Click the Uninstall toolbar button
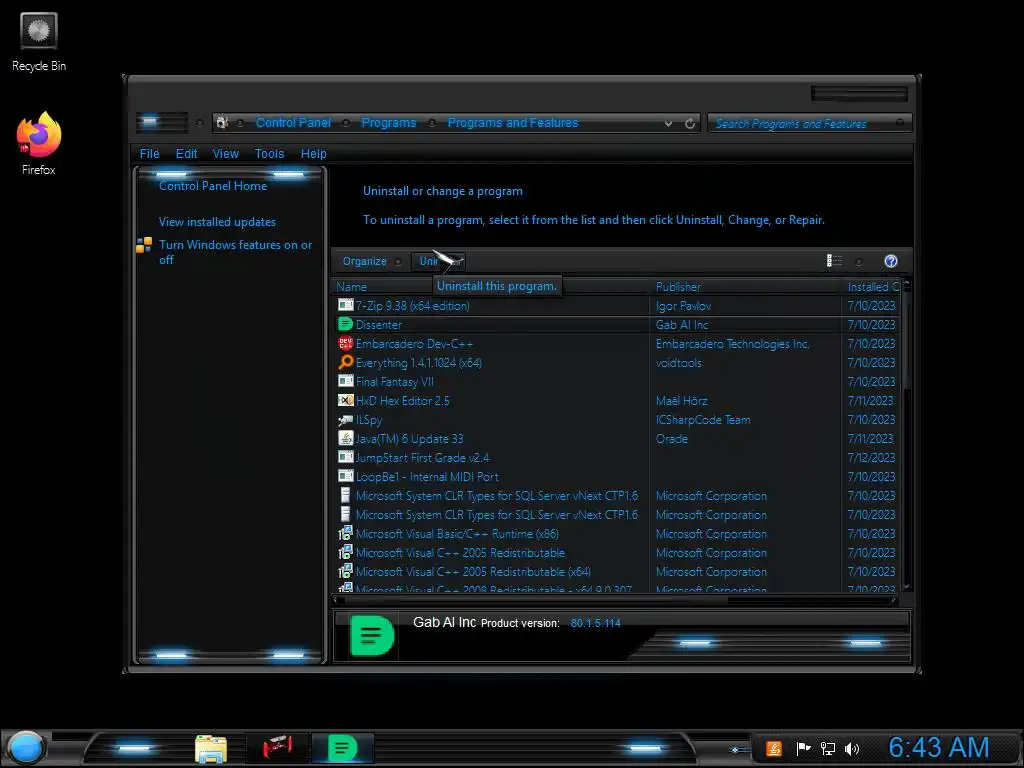 [x=438, y=261]
